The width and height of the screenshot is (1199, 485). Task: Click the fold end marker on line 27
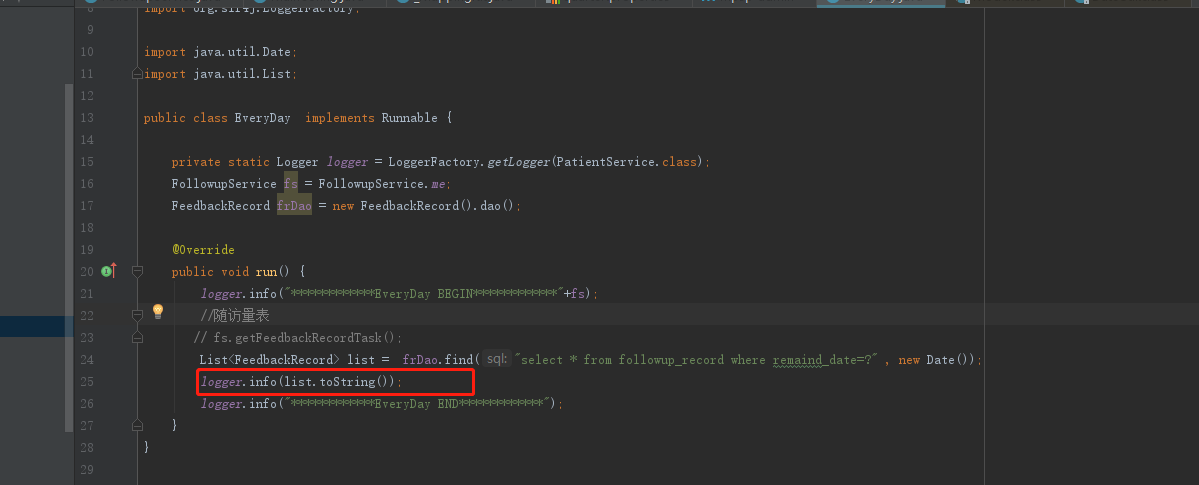click(137, 425)
